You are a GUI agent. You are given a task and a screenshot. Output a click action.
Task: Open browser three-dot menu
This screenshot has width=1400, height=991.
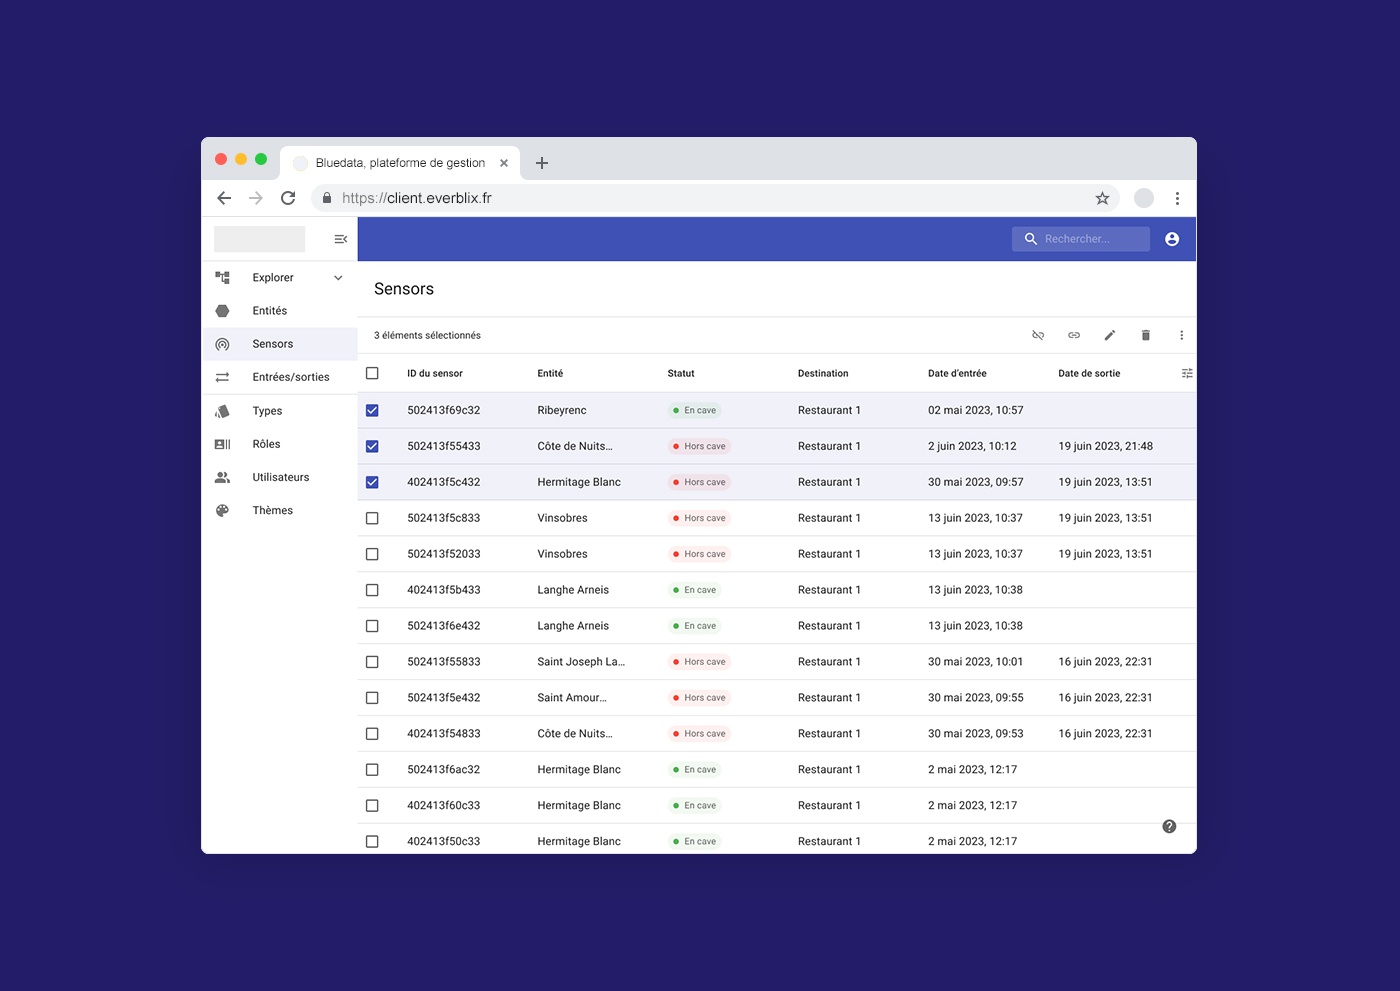tap(1177, 198)
